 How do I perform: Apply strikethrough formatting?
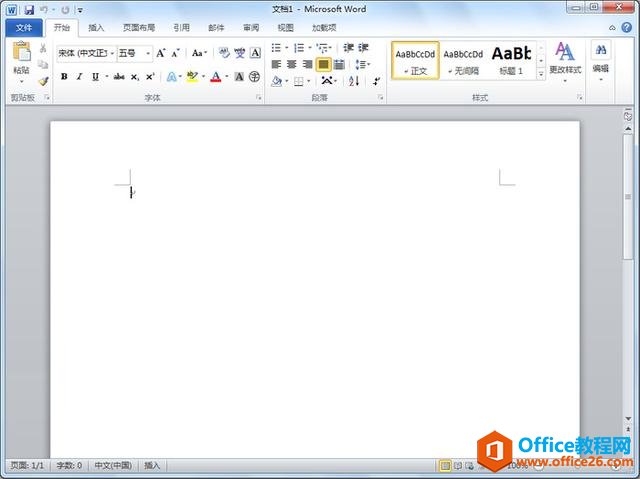pos(119,76)
